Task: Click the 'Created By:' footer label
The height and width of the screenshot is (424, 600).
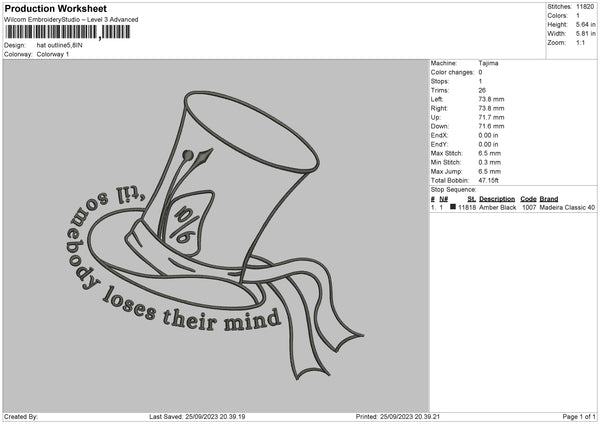Action: click(21, 417)
